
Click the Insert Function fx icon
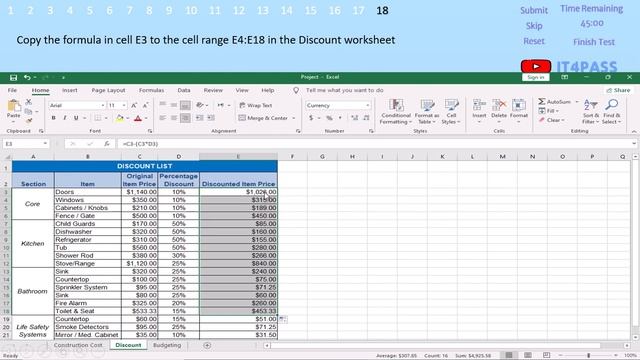pyautogui.click(x=107, y=144)
